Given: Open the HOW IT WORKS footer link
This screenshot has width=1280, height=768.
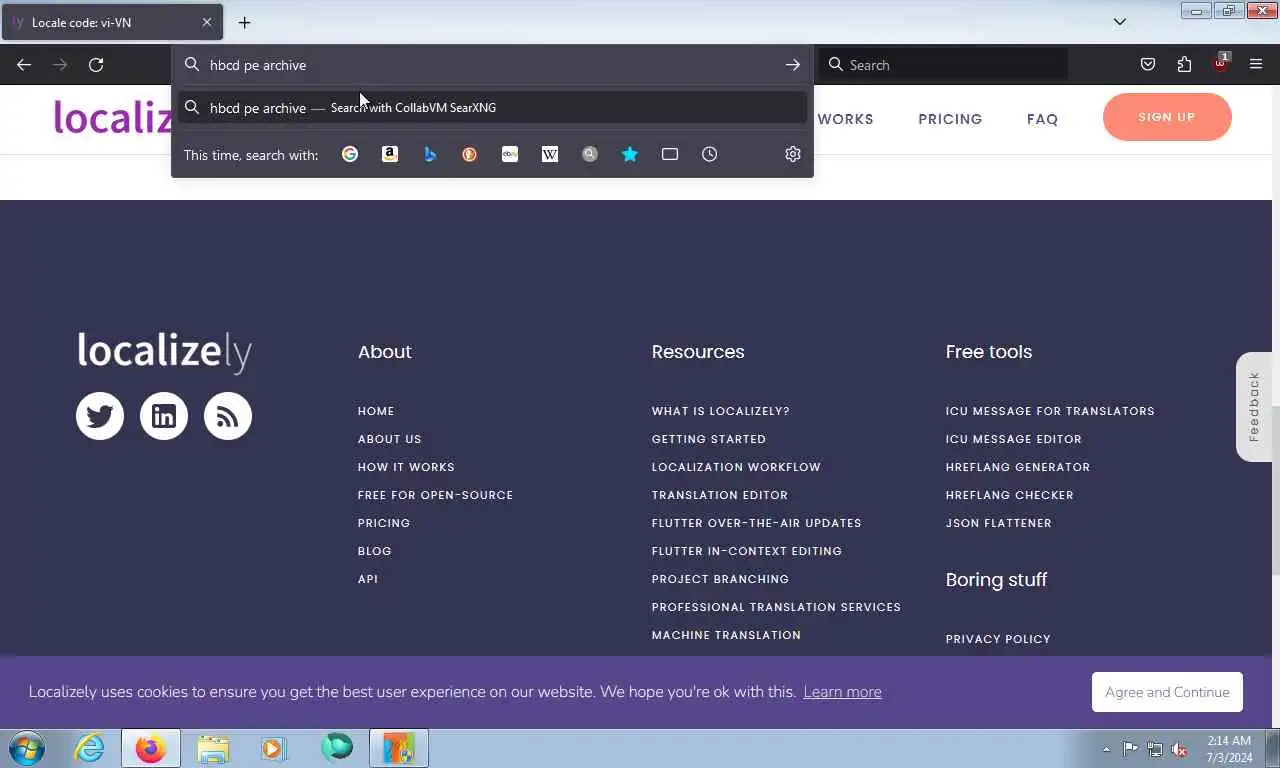Looking at the screenshot, I should [x=406, y=467].
